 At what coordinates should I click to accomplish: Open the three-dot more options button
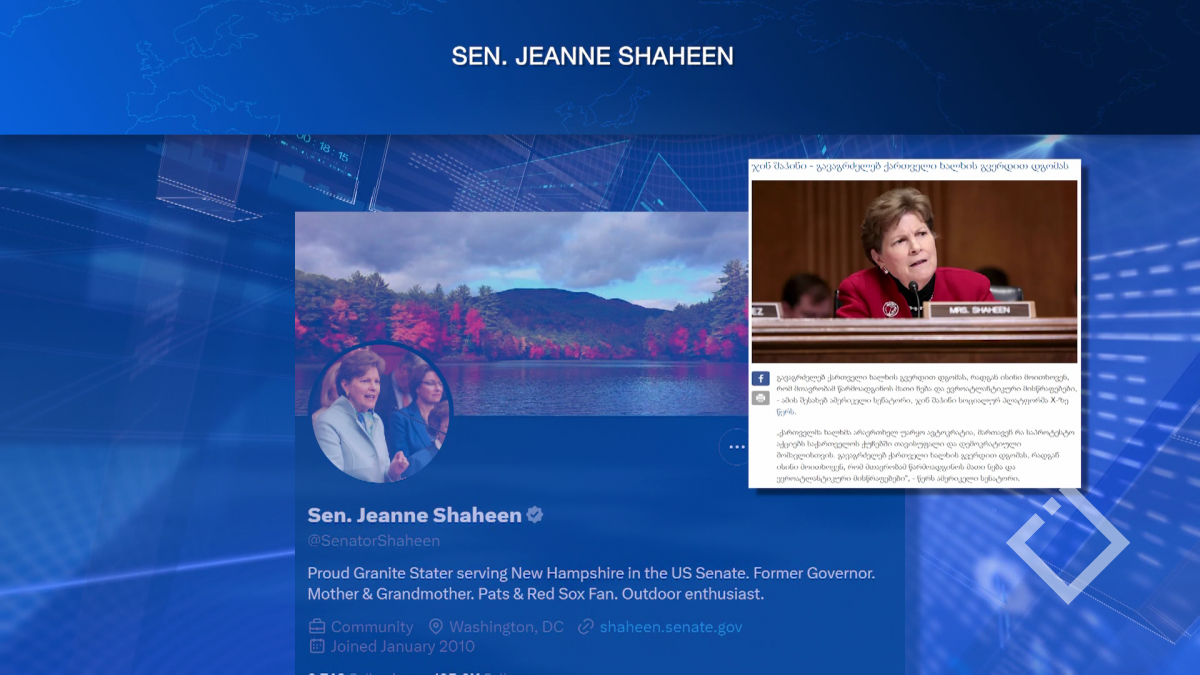[x=737, y=447]
